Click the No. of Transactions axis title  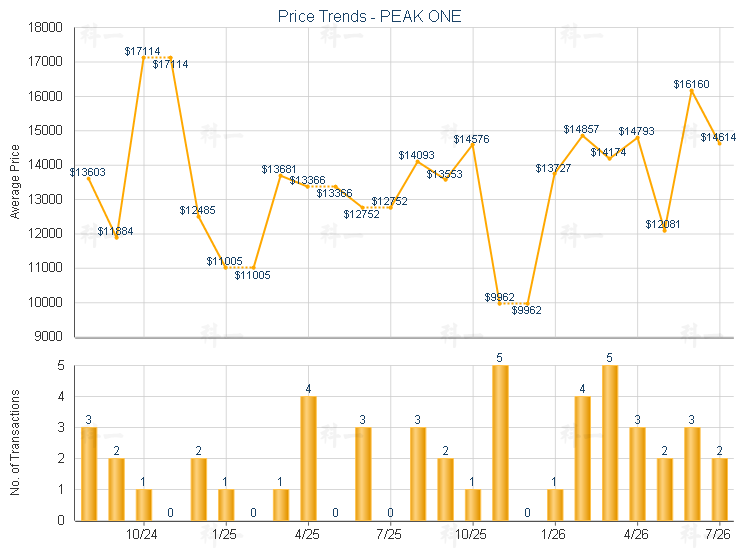pos(15,442)
